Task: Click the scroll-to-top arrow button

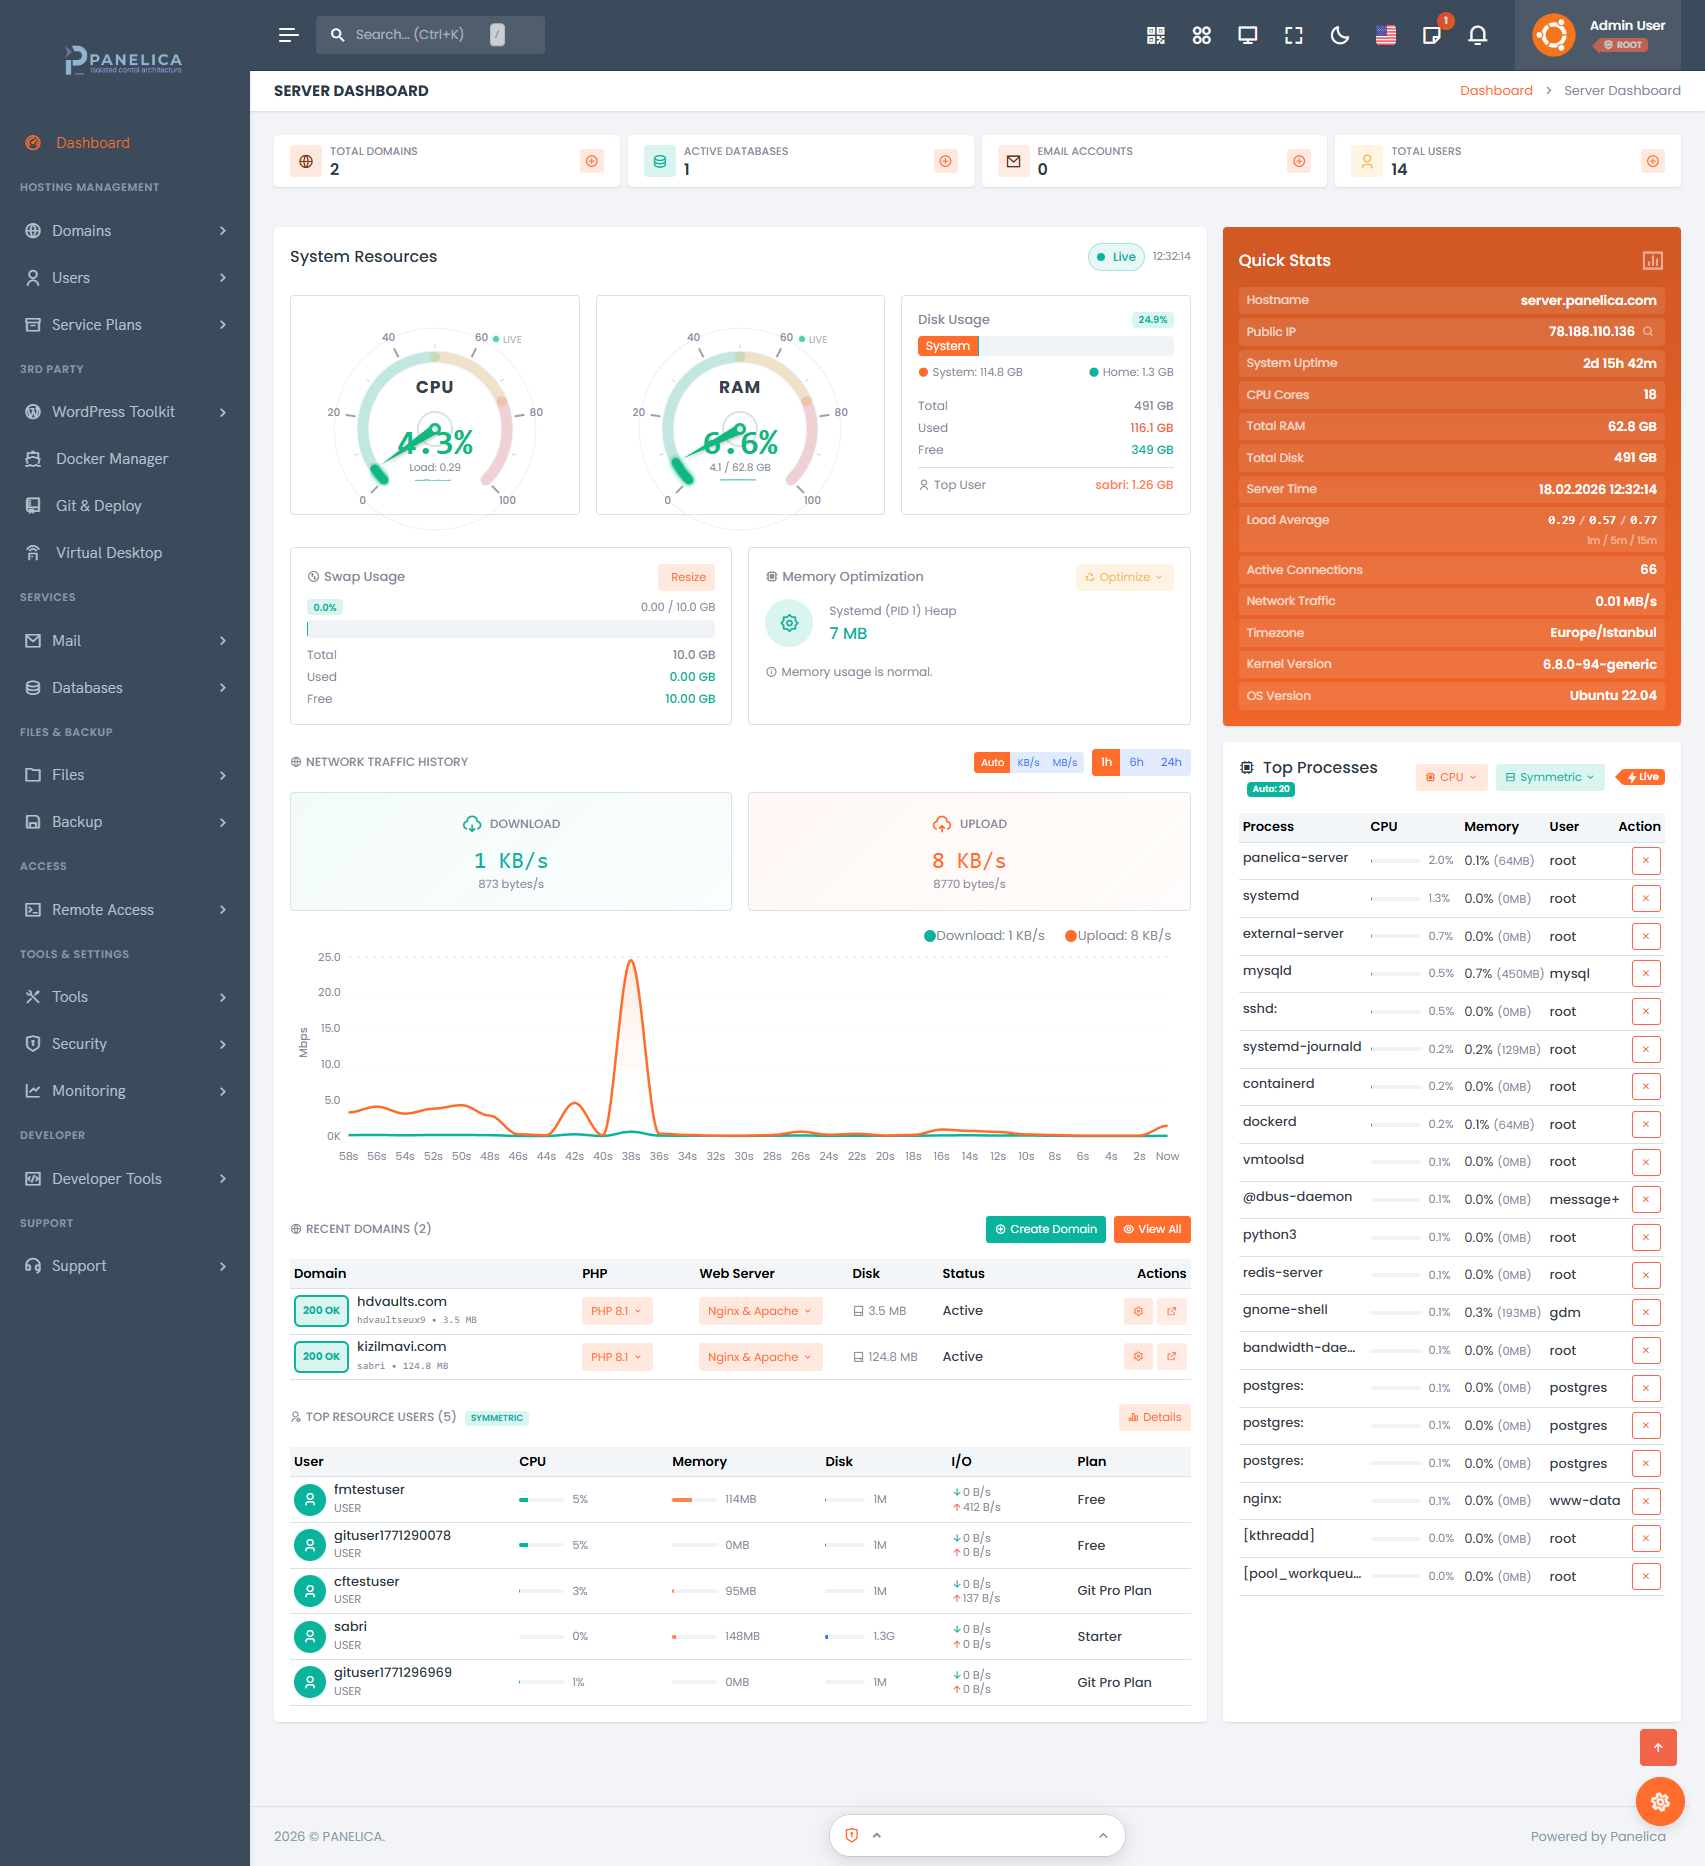Action: [1658, 1747]
